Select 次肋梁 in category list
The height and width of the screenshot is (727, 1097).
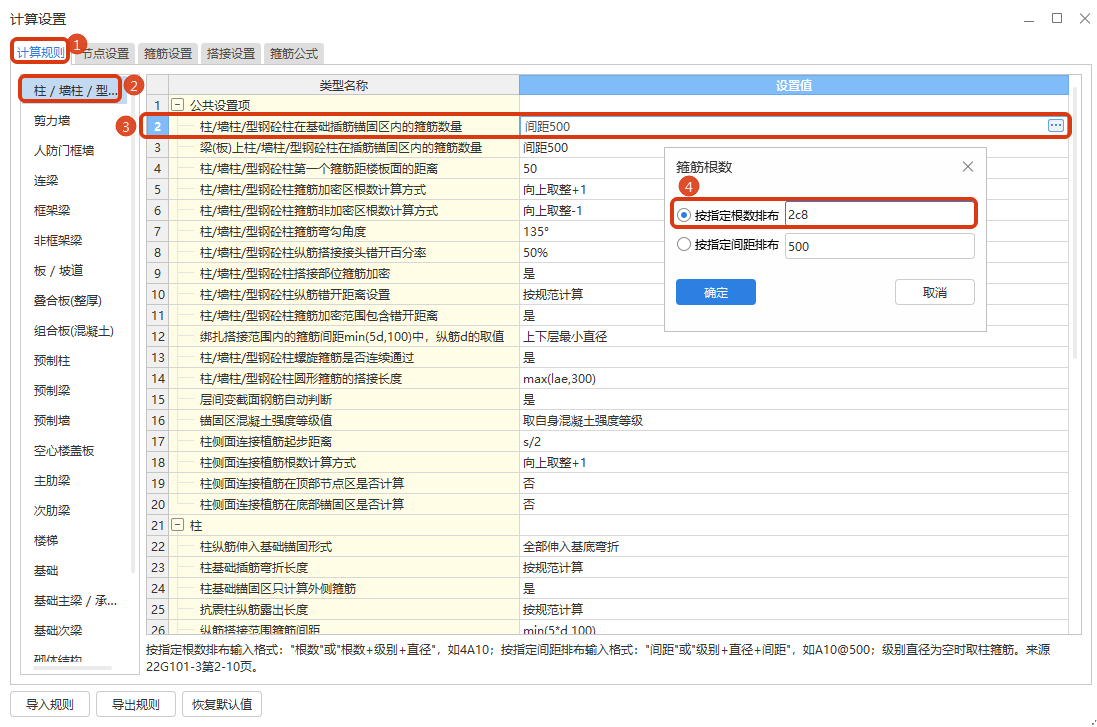[x=52, y=510]
